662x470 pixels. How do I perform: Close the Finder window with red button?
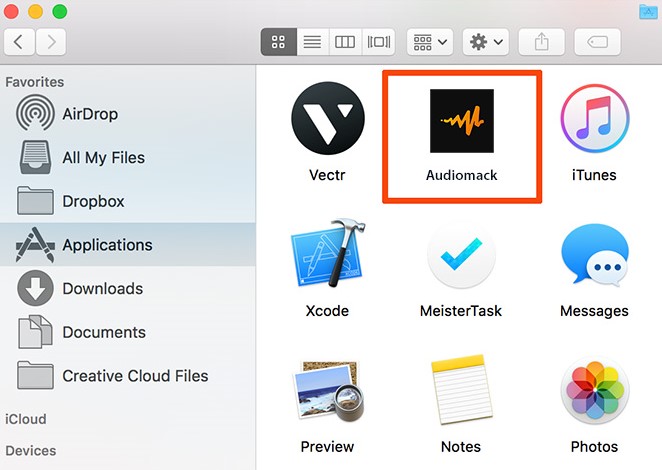coord(11,11)
